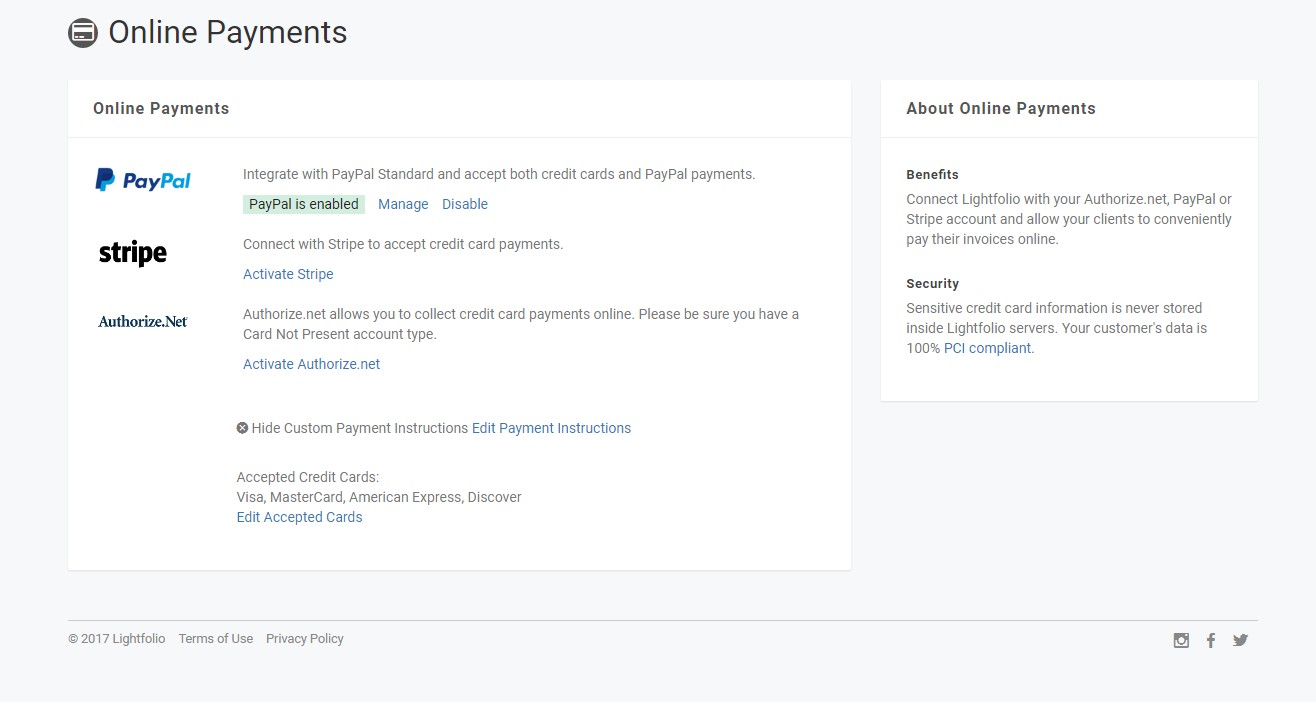Click the 'About Online Payments' panel heading
The width and height of the screenshot is (1316, 702).
pos(1001,109)
